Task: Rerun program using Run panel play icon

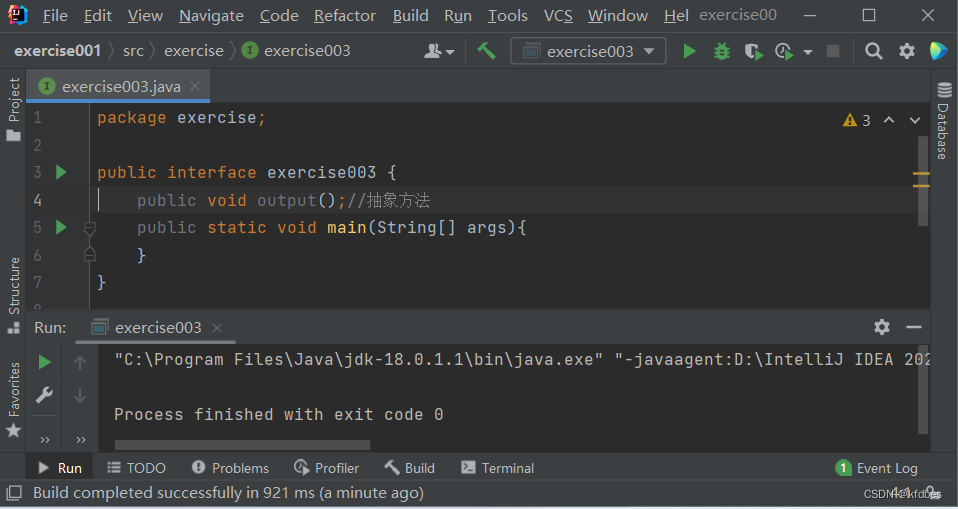Action: tap(44, 362)
